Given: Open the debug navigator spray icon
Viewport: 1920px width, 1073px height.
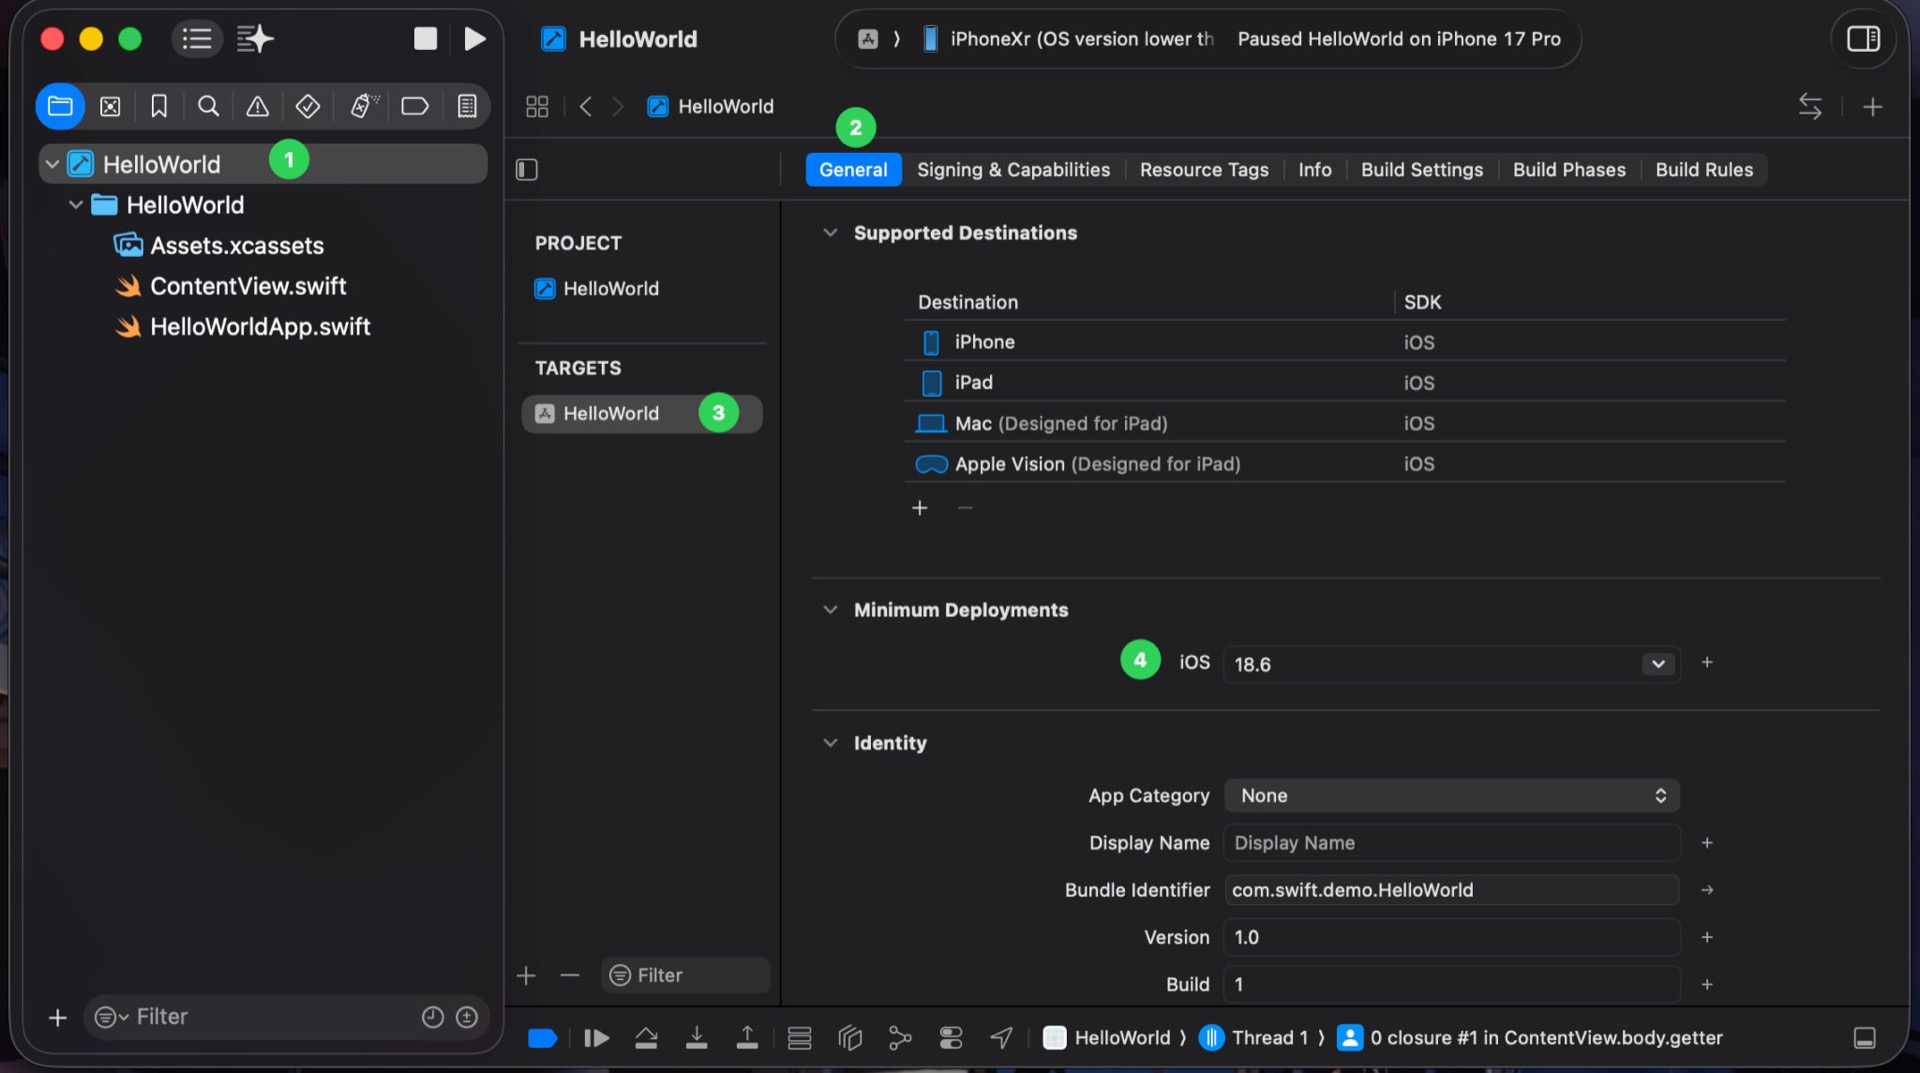Looking at the screenshot, I should tap(363, 107).
